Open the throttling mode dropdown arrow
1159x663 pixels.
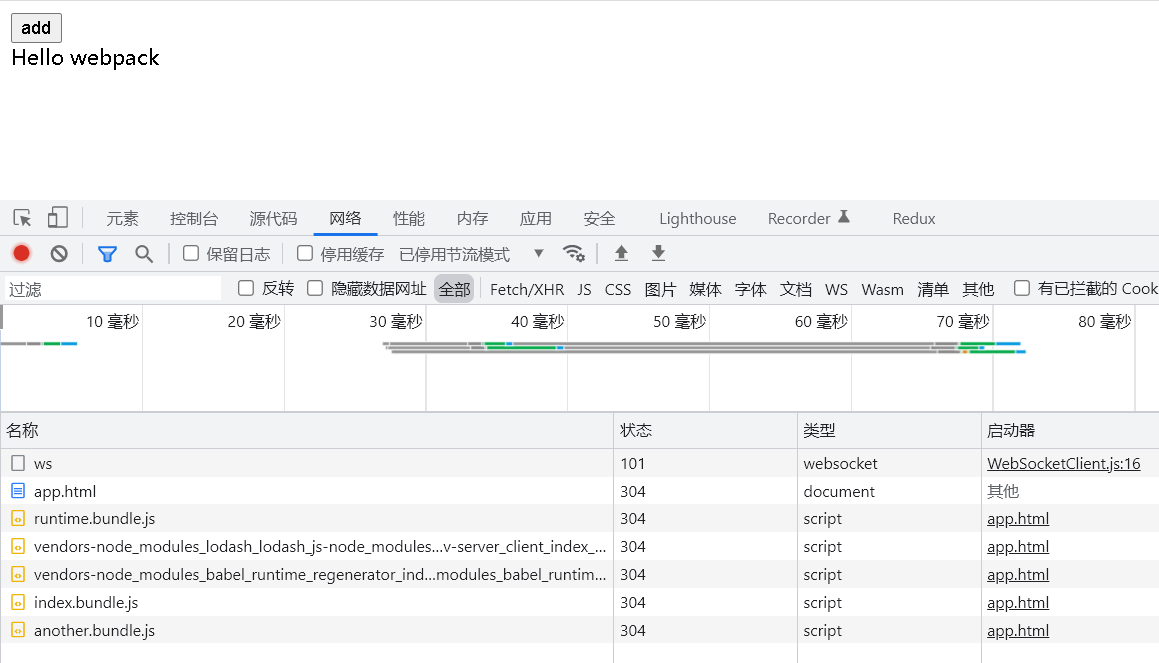pyautogui.click(x=539, y=254)
